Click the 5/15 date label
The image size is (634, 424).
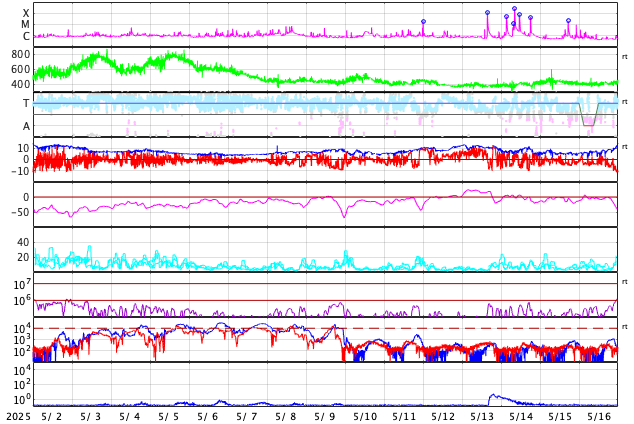[560, 416]
